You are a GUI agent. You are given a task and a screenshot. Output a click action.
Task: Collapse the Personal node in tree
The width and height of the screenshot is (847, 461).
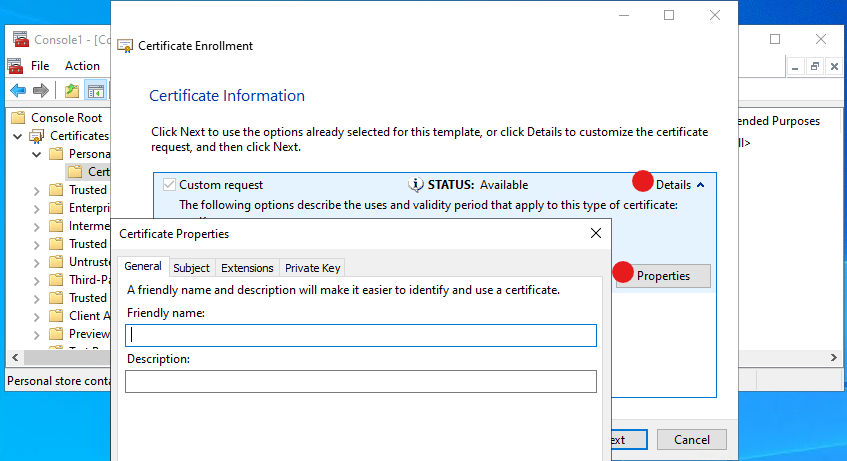36,155
